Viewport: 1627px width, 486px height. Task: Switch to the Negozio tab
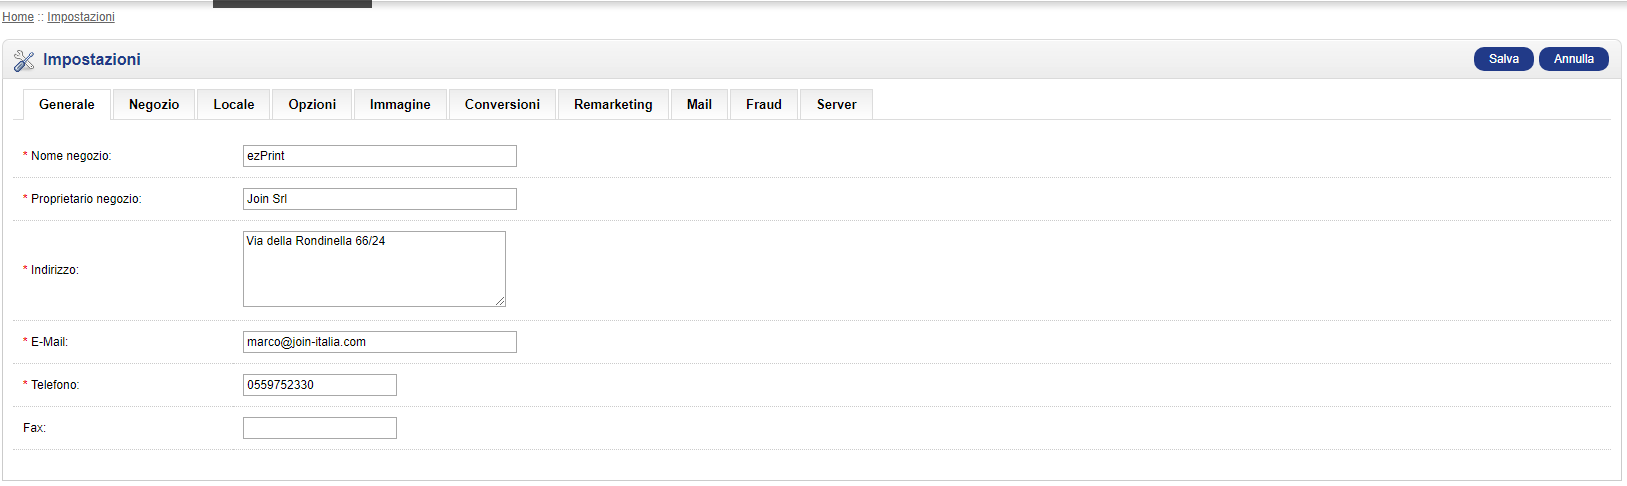pyautogui.click(x=154, y=104)
